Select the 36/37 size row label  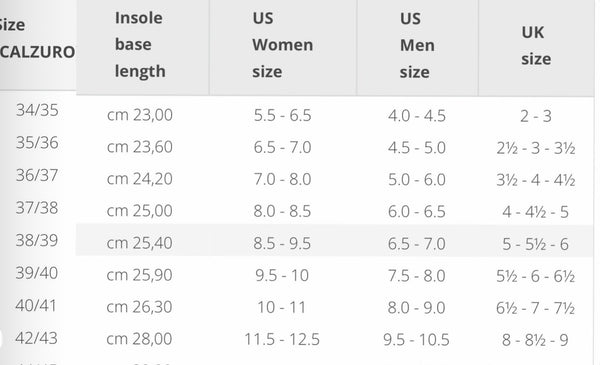[37, 175]
